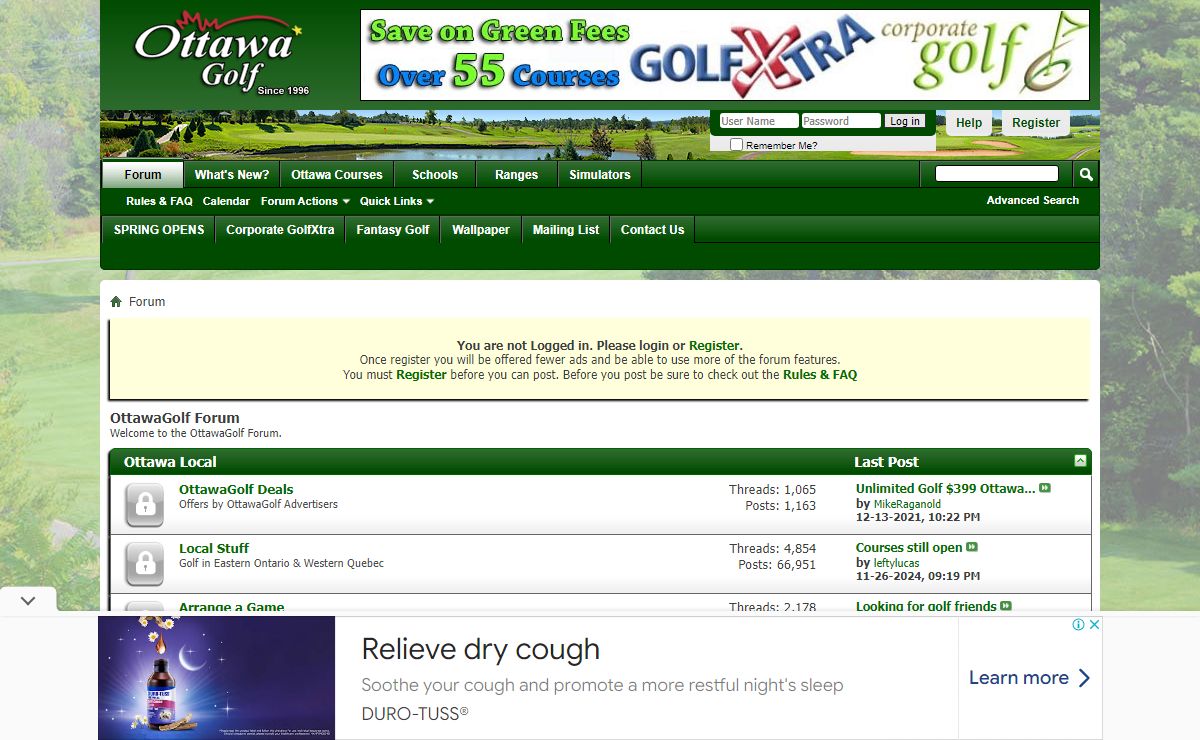Open the Corporate GolfXtra menu item
The image size is (1200, 740).
tap(280, 229)
